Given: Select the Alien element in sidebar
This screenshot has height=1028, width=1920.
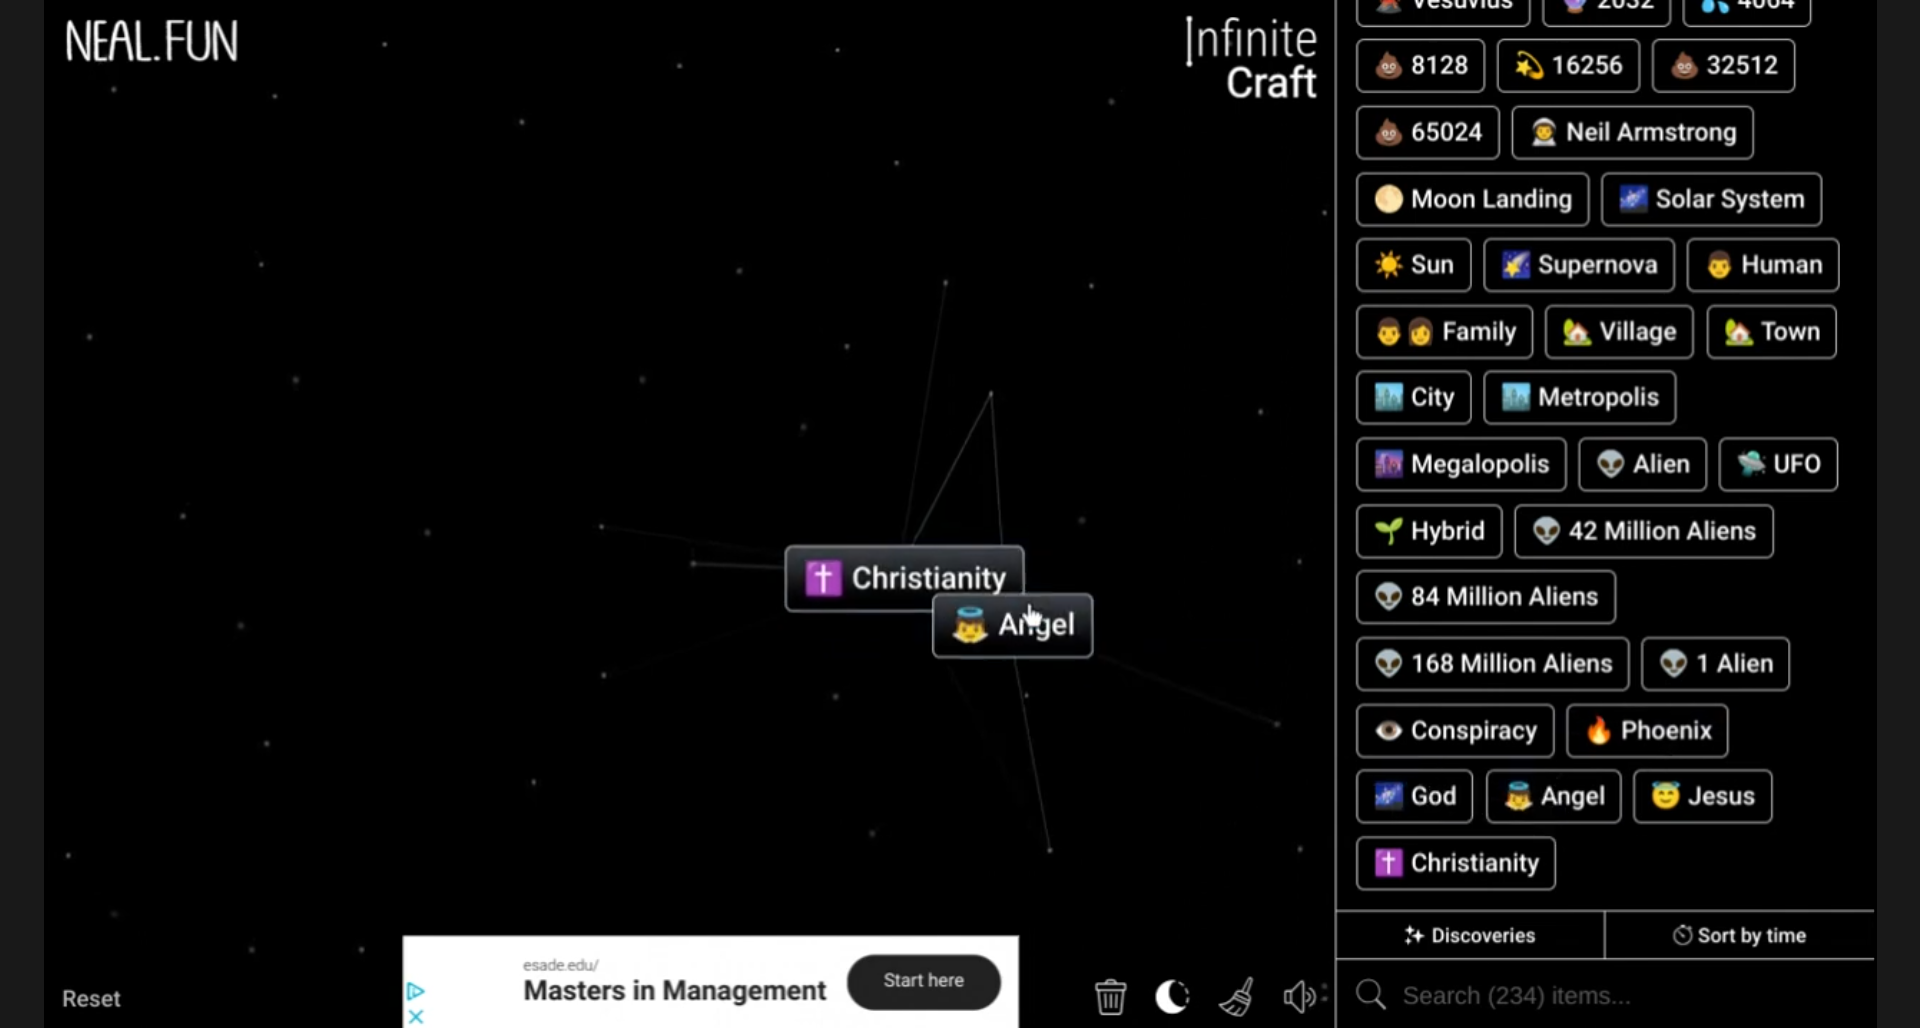Looking at the screenshot, I should pos(1643,465).
